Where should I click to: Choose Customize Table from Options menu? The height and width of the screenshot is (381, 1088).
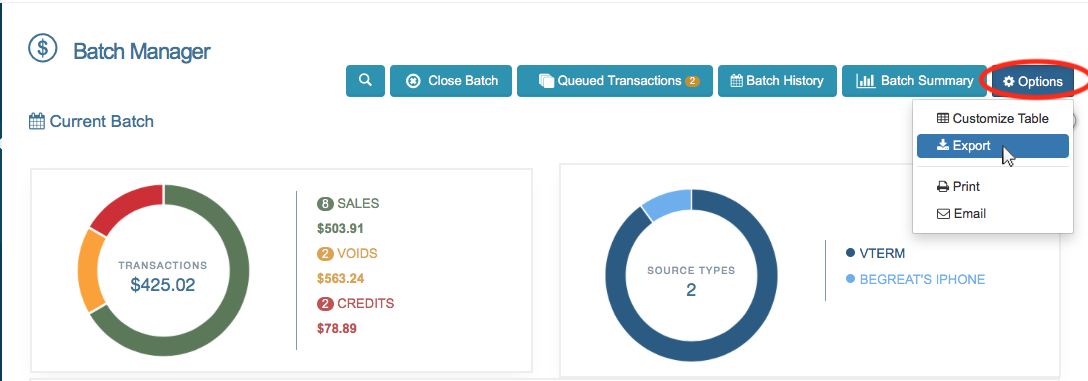[x=993, y=119]
